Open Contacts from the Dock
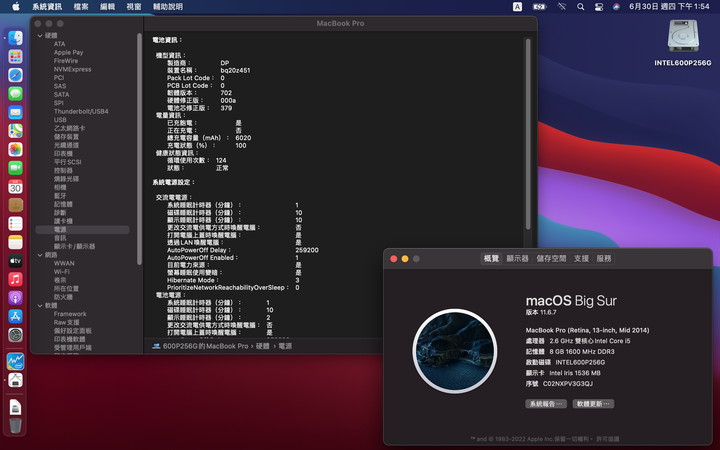This screenshot has width=720, height=450. point(15,205)
